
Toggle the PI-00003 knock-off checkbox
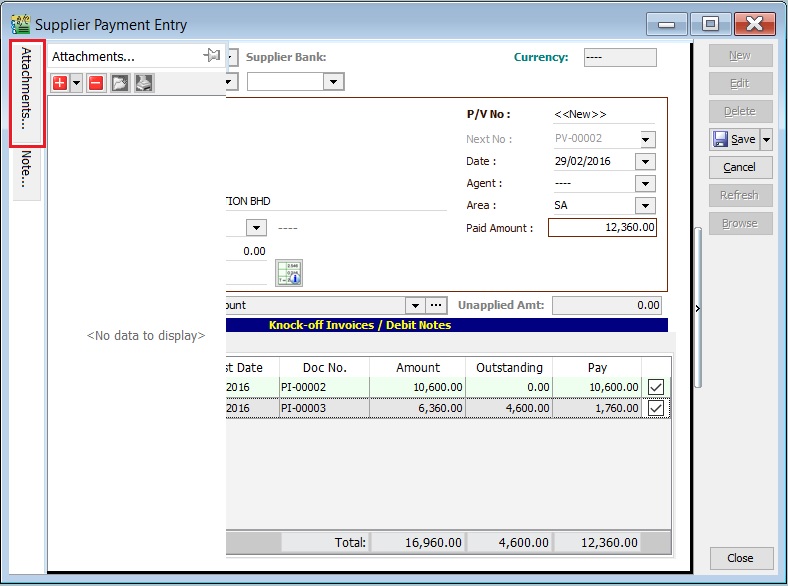[656, 408]
